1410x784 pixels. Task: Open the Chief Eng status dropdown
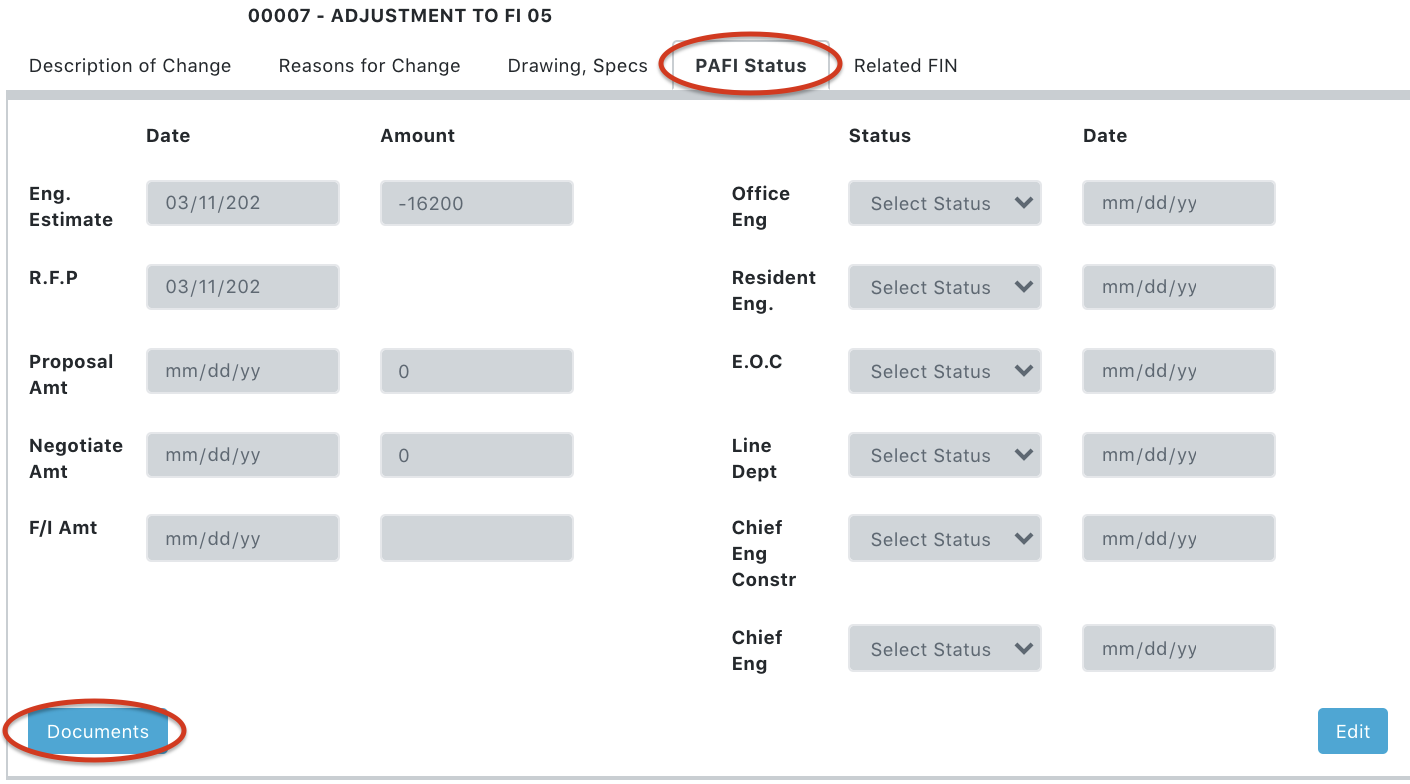[944, 649]
